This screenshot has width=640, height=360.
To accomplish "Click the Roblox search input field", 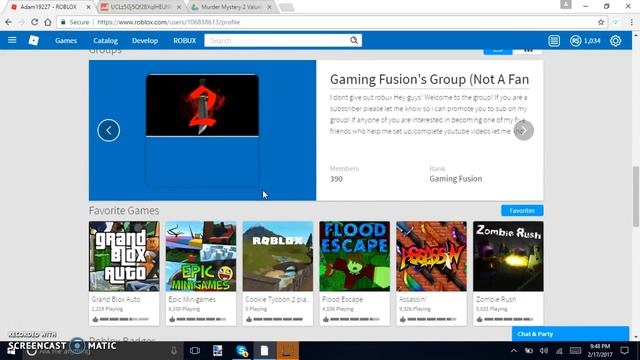I will [x=277, y=40].
